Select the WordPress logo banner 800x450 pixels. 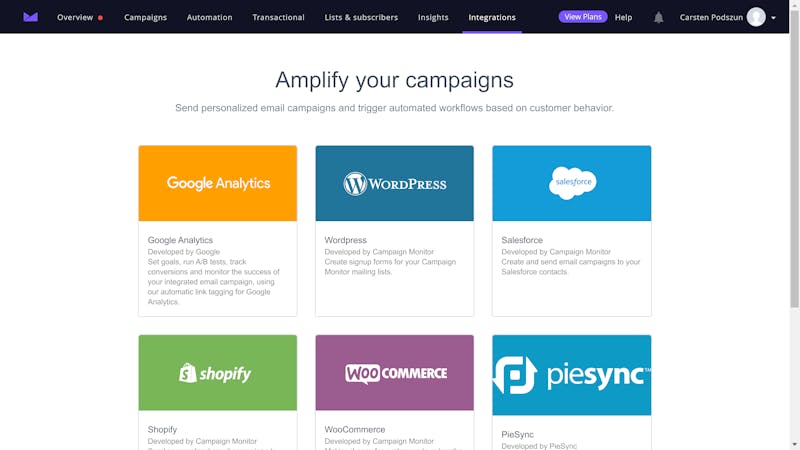click(394, 183)
